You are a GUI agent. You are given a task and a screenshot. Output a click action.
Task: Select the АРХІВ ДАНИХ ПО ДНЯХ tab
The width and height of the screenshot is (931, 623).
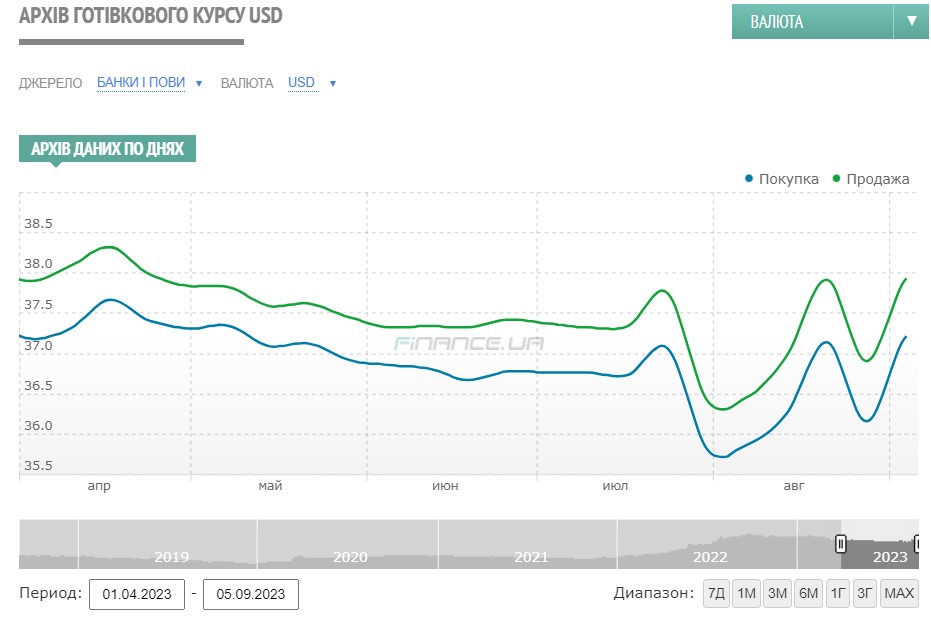(x=107, y=149)
